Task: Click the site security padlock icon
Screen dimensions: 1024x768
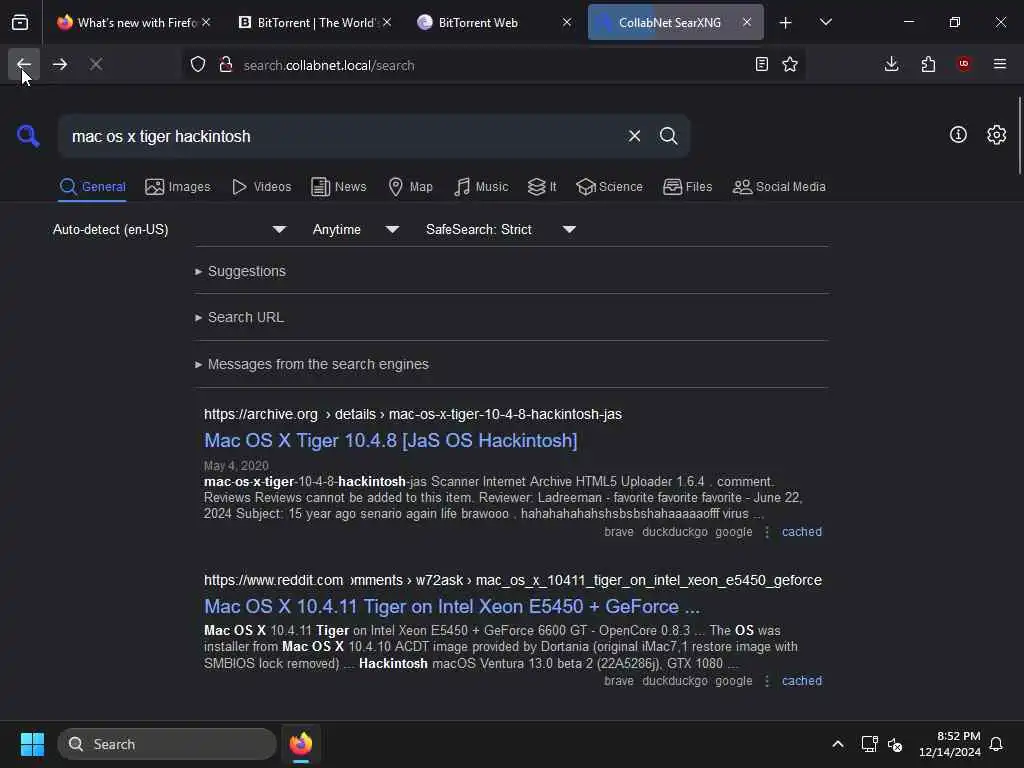Action: pyautogui.click(x=226, y=65)
